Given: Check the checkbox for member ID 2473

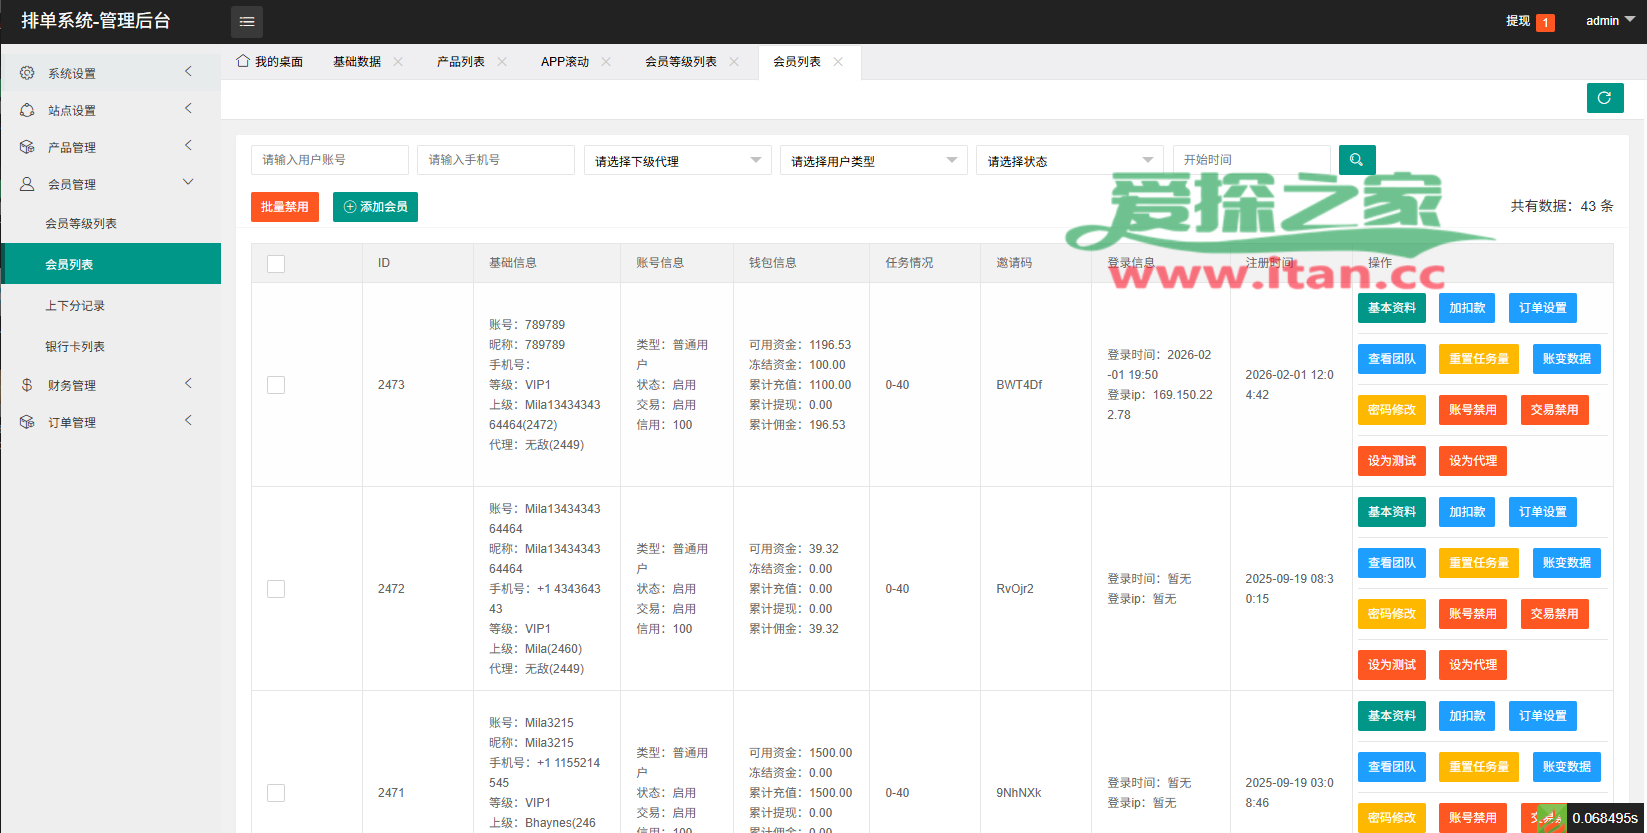Looking at the screenshot, I should (x=276, y=385).
